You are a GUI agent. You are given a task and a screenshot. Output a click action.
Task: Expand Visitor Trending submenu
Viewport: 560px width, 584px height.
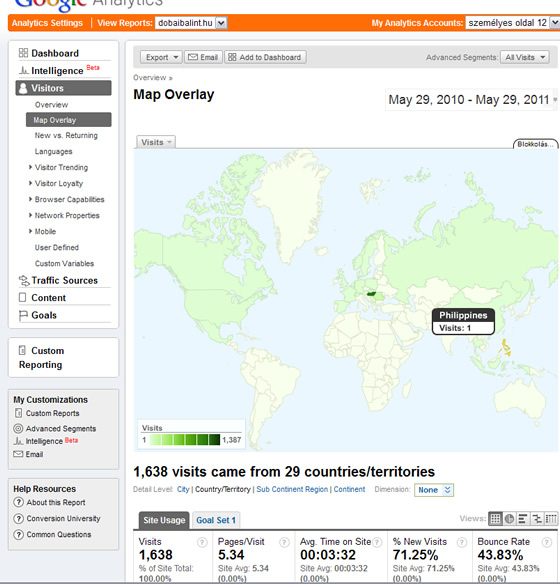pyautogui.click(x=31, y=167)
